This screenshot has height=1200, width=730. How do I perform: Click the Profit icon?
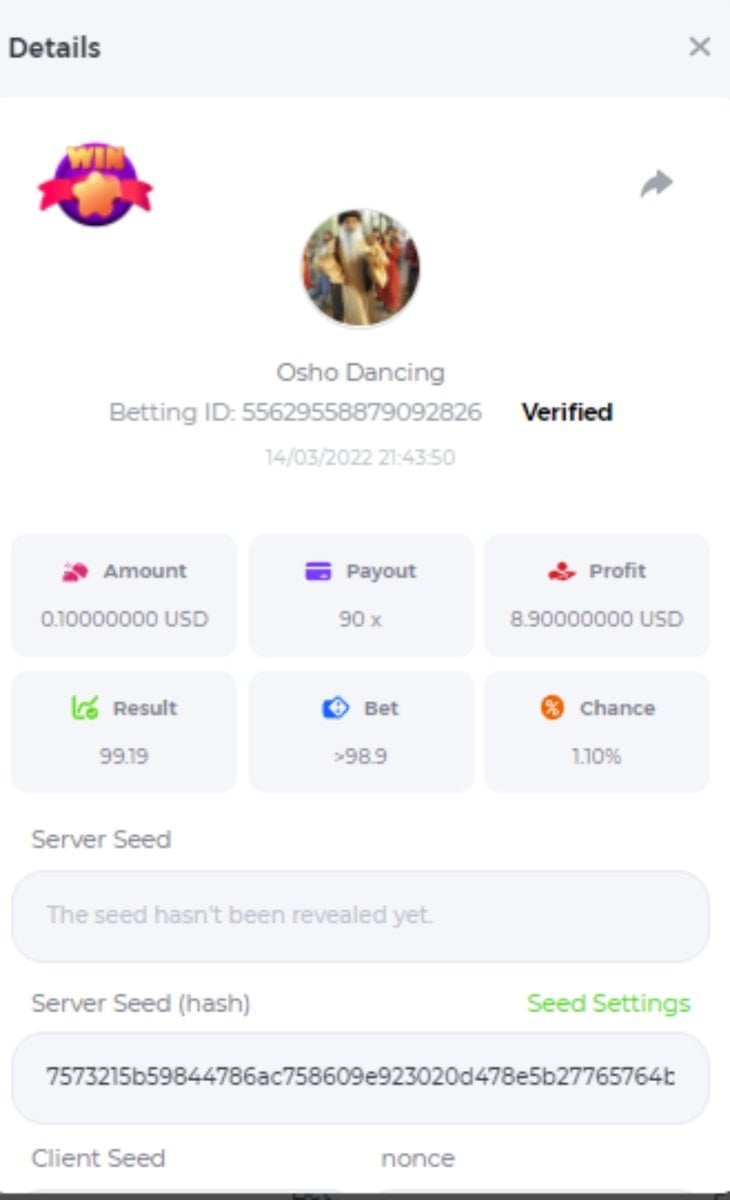pos(562,572)
